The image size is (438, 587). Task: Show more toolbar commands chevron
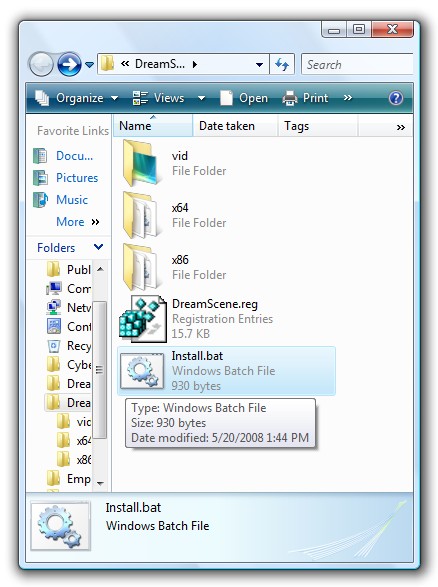click(x=348, y=98)
